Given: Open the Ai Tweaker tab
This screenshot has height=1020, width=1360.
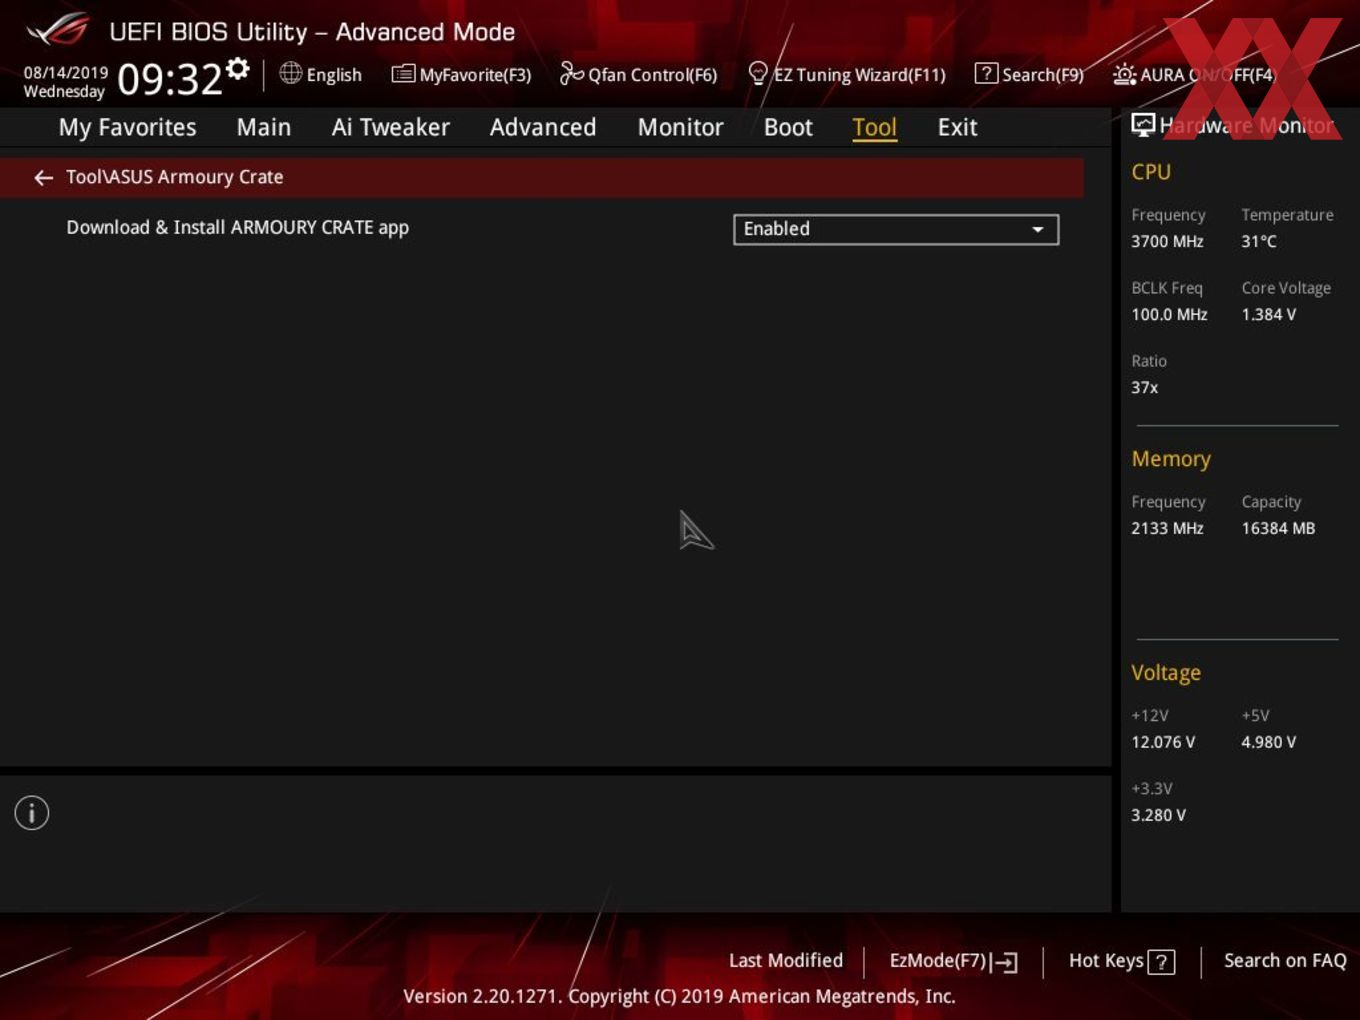Looking at the screenshot, I should 390,127.
